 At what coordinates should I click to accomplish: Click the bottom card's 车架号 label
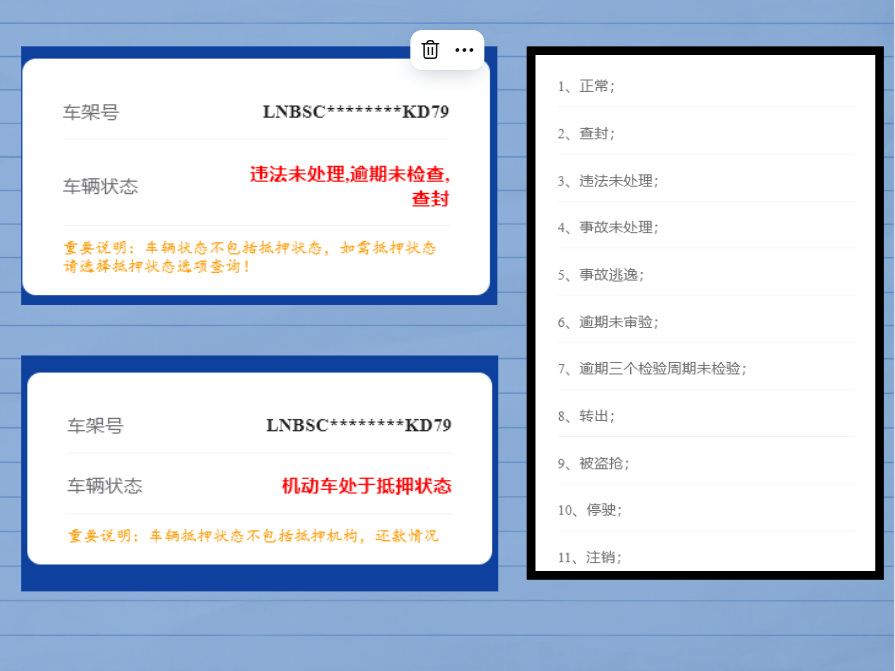pos(95,426)
